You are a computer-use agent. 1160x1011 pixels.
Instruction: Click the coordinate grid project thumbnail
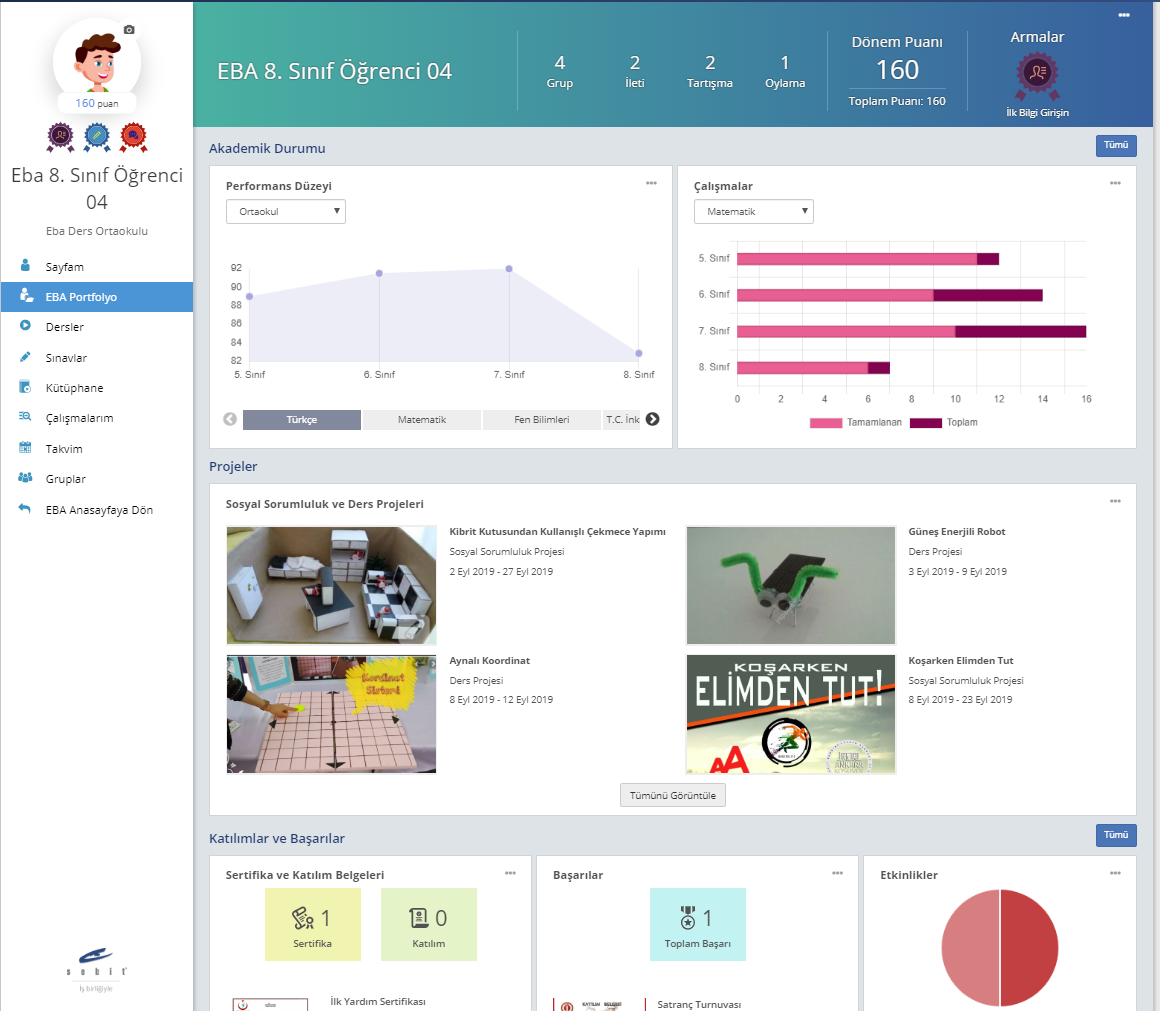point(331,714)
